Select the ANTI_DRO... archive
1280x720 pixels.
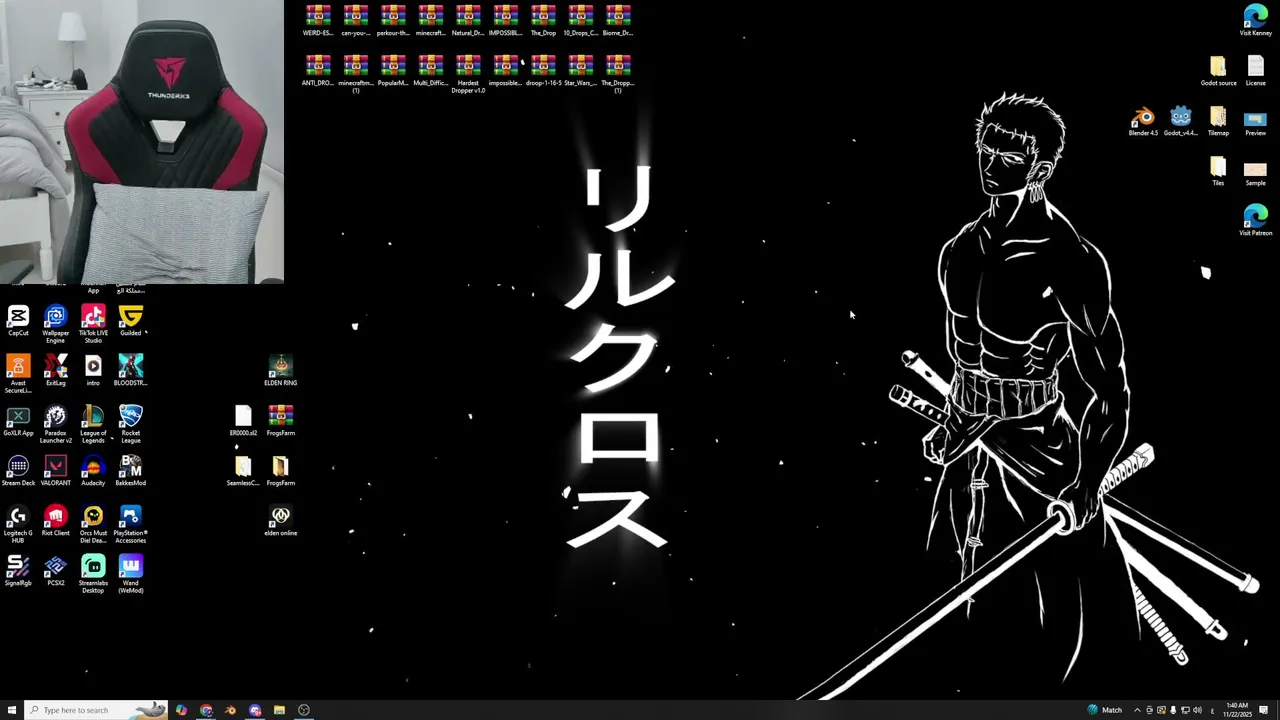tap(318, 72)
